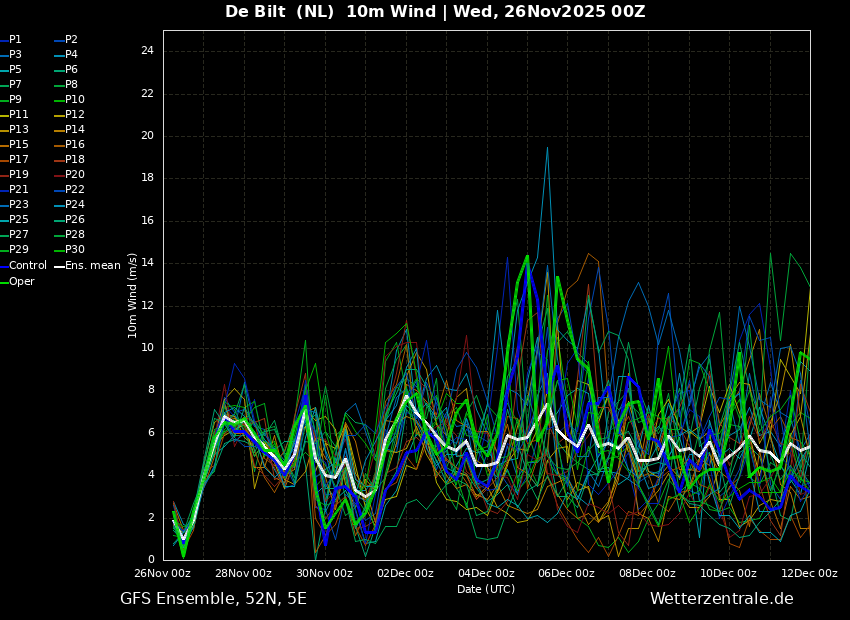The image size is (850, 620).
Task: Click the 28Nov 00z axis label
Action: click(x=244, y=573)
